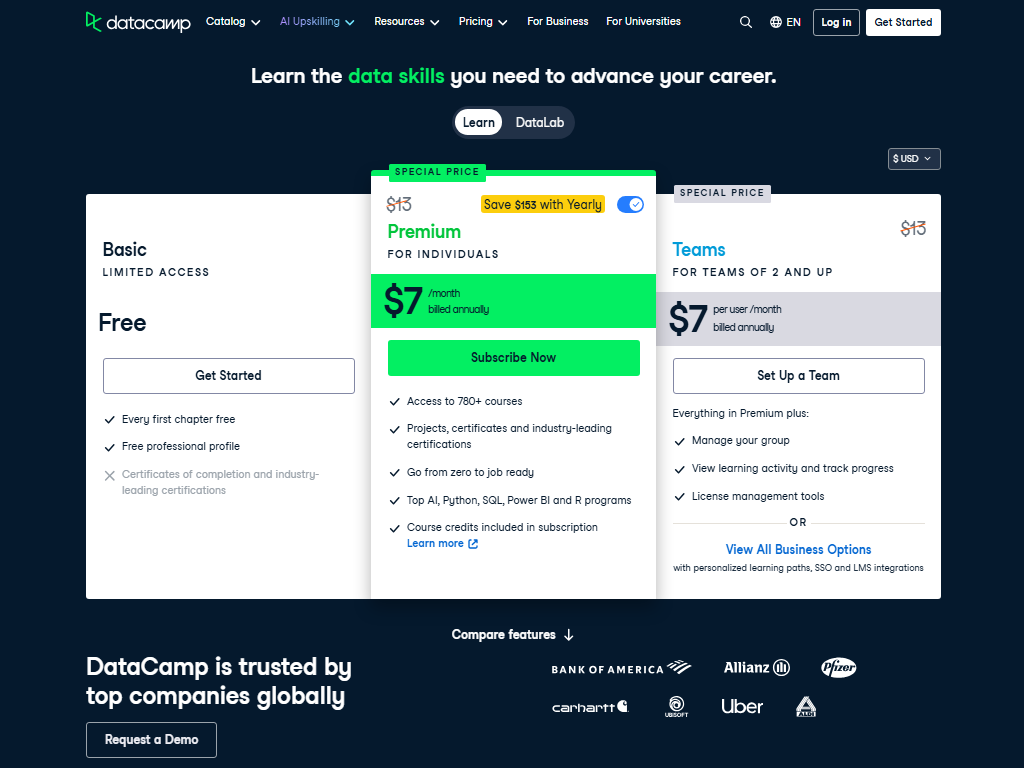Click 'Course credits included in subscription'

pos(502,527)
